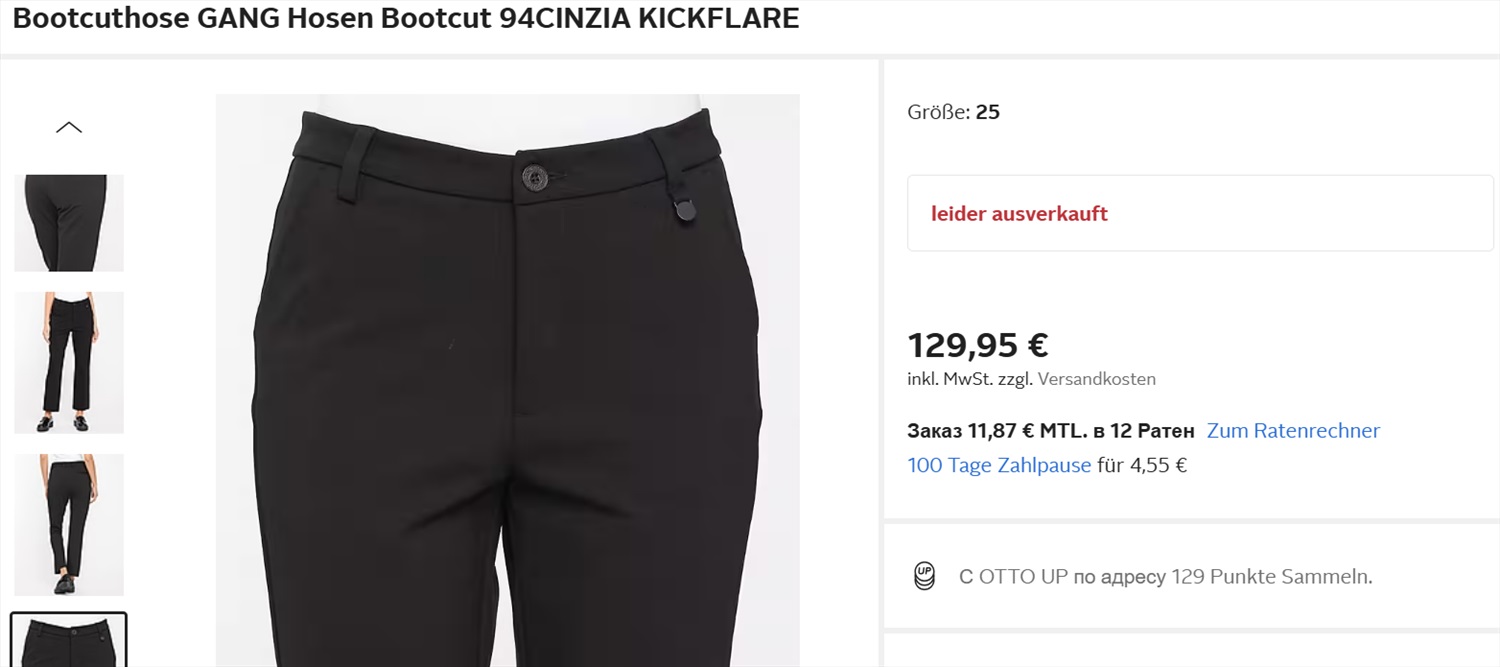Click the OTTO UP Punkte Sammeln text
Viewport: 1500px width, 667px height.
[1165, 577]
